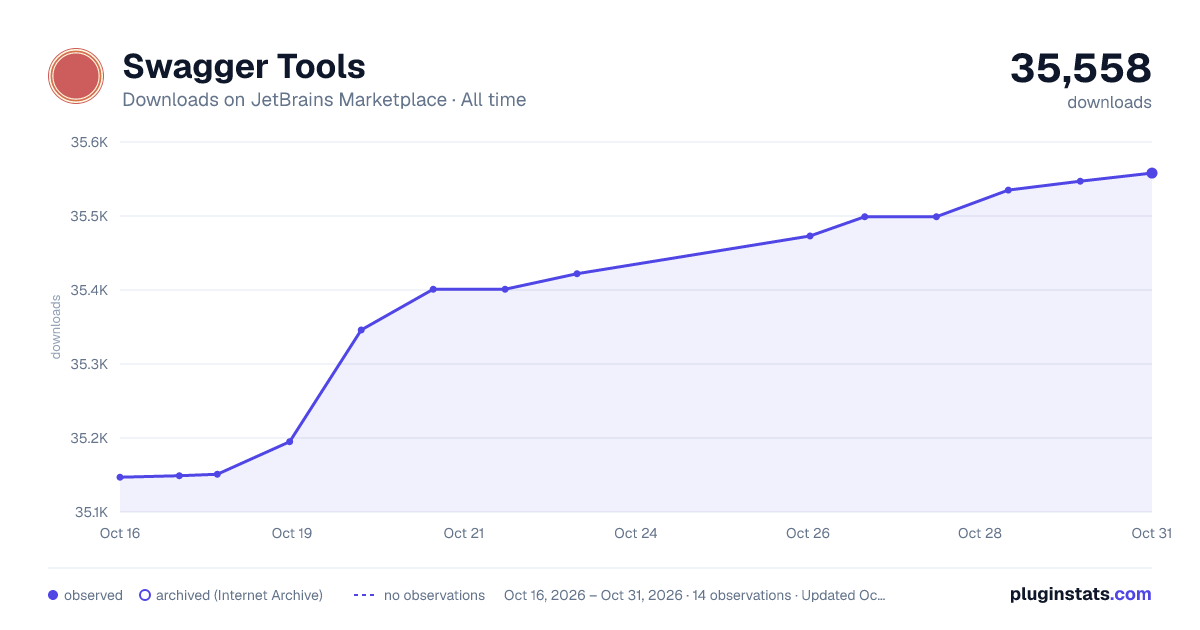Click the 35.6K y-axis label
The width and height of the screenshot is (1200, 630).
click(x=89, y=142)
